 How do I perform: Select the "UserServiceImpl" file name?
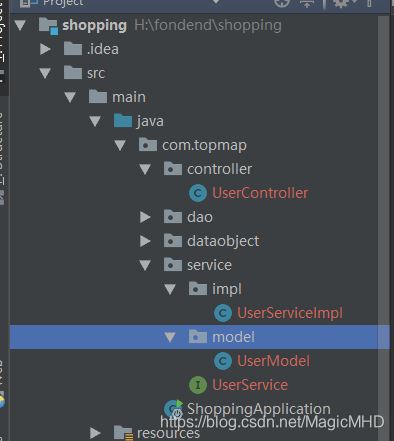coord(290,313)
